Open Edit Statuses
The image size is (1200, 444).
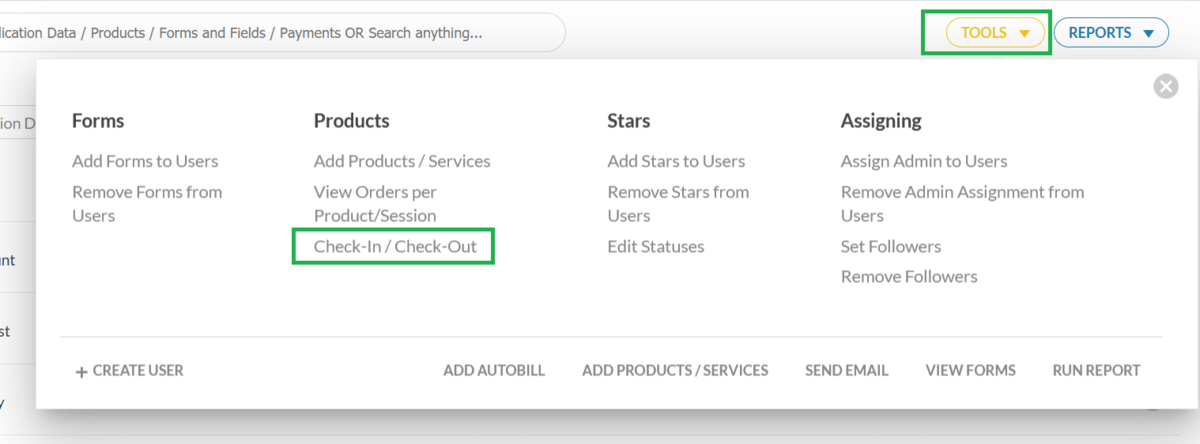pyautogui.click(x=655, y=246)
